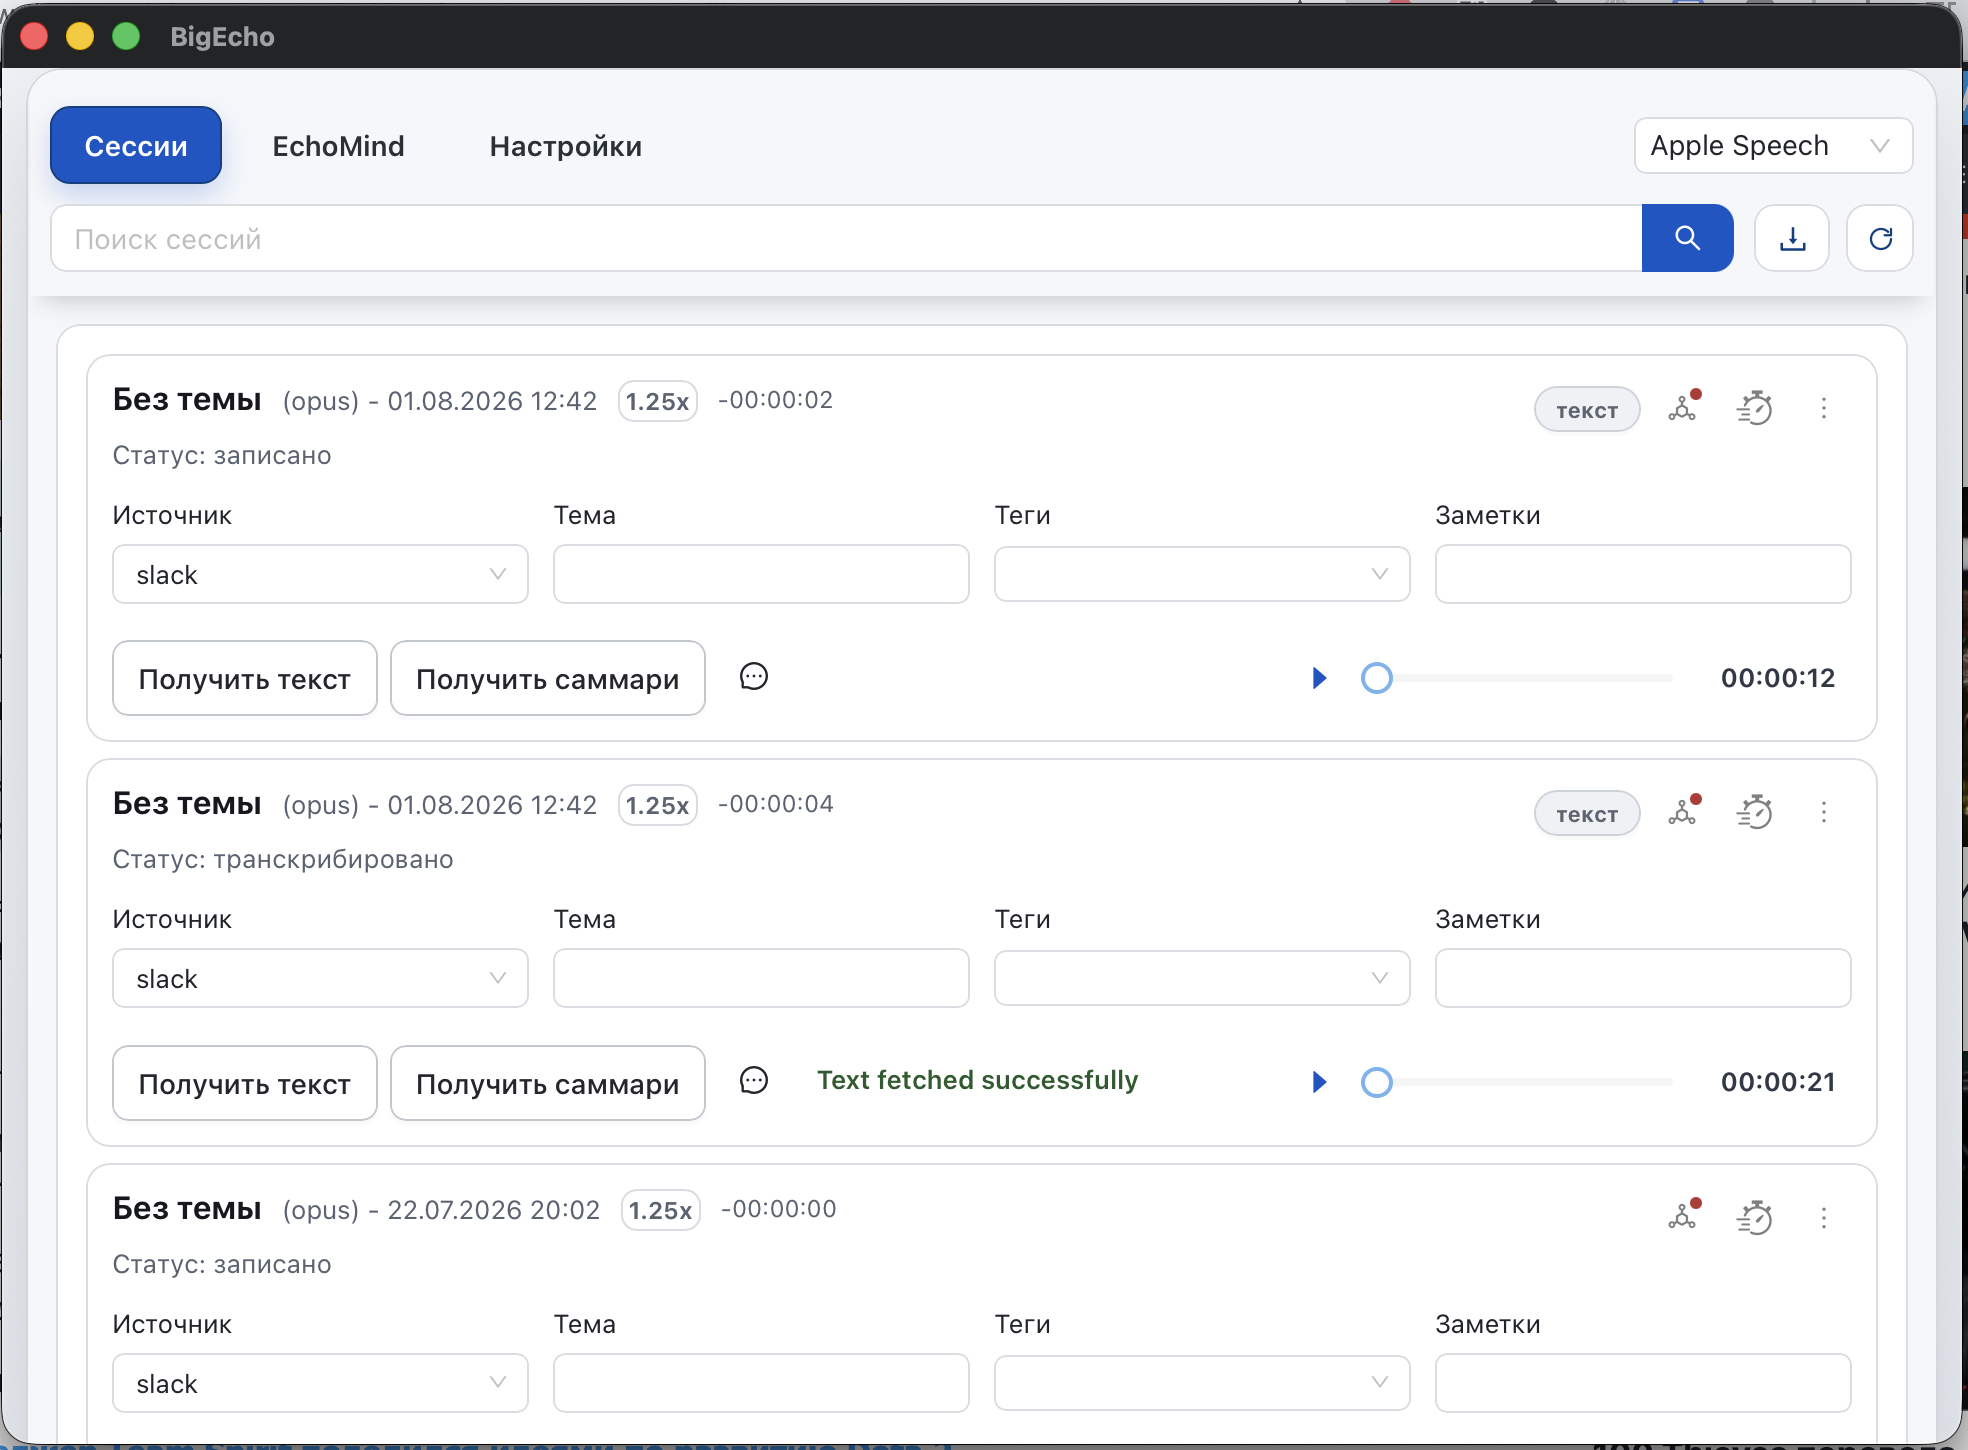Click the -00:00:04 remaining time text
This screenshot has height=1450, width=1968.
click(776, 804)
